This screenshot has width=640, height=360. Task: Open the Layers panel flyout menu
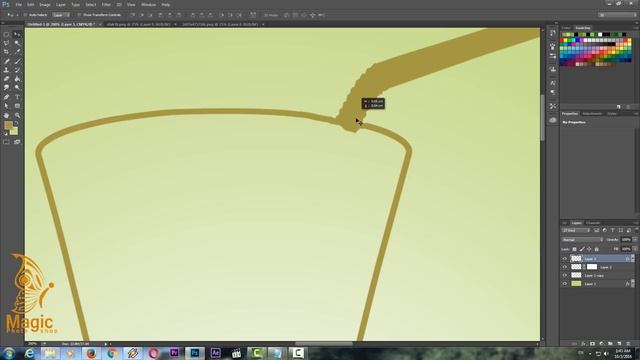(x=636, y=223)
